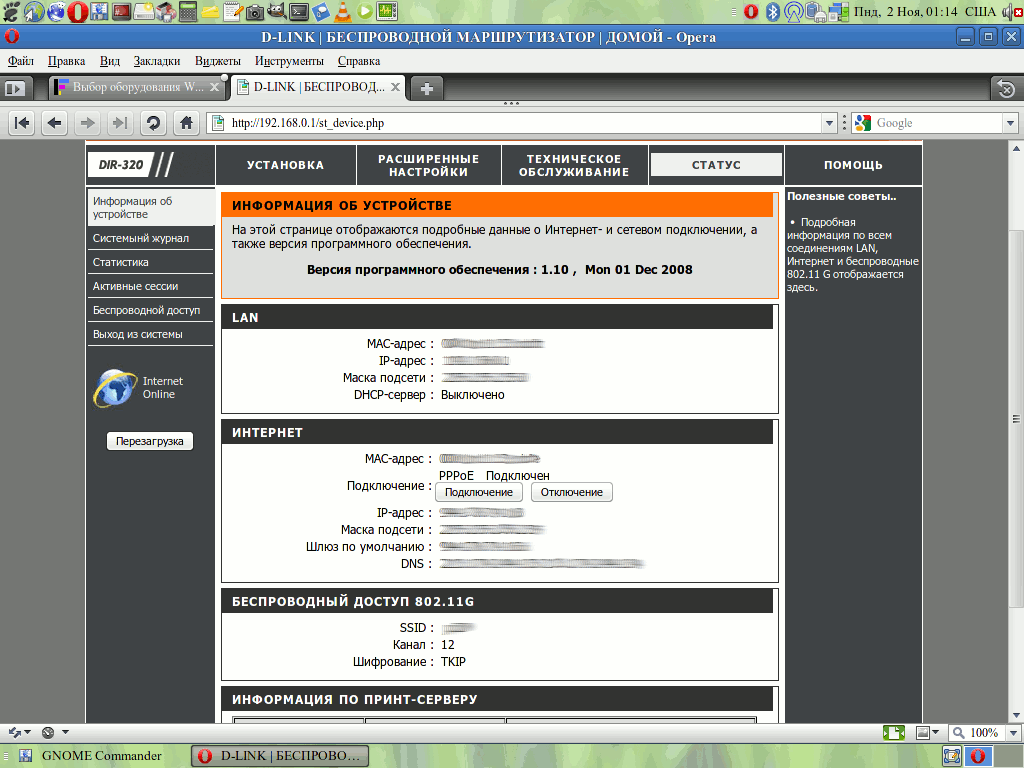Launch the green play button media app
The image size is (1024, 768).
[x=365, y=11]
